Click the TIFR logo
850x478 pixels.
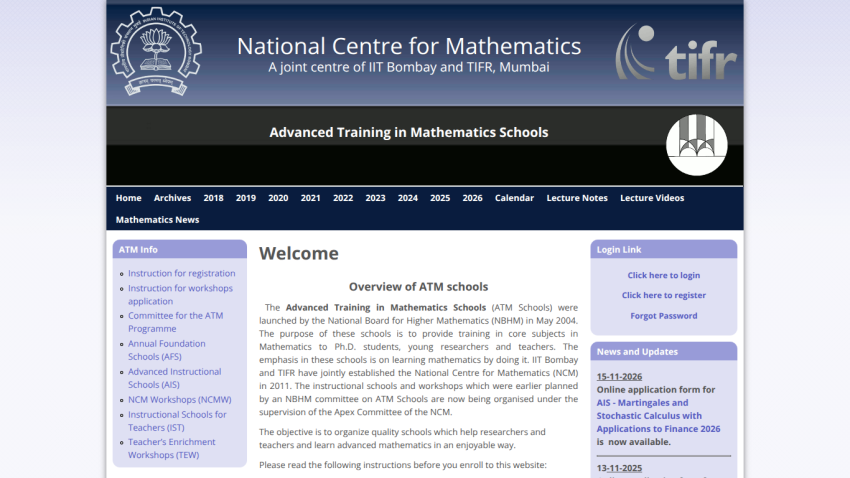(676, 53)
